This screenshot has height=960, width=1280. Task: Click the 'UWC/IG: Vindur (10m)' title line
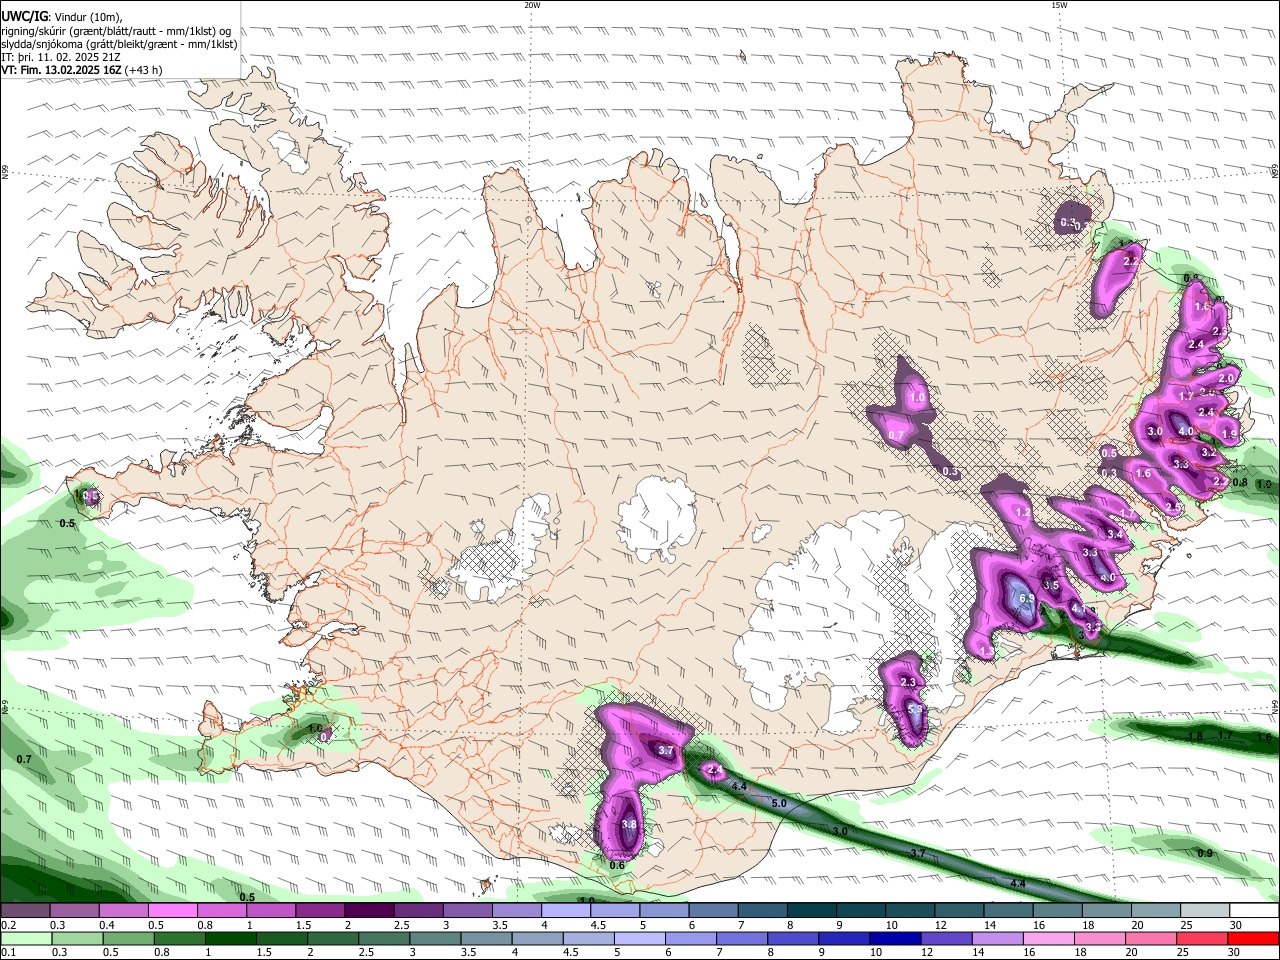61,17
